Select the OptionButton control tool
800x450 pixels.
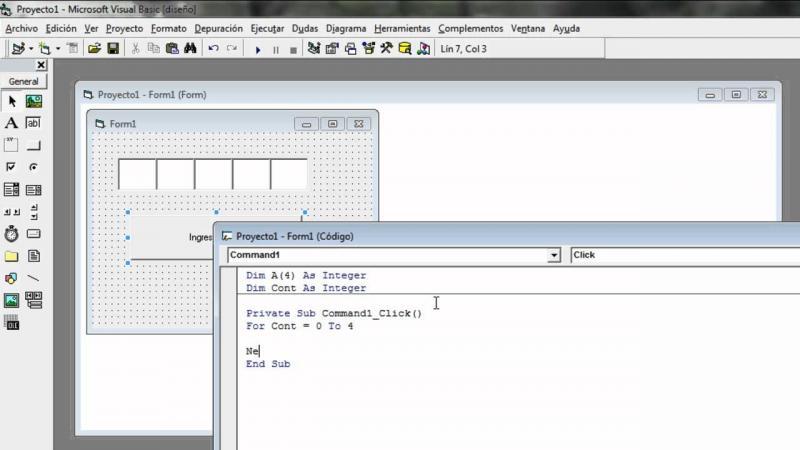[34, 167]
